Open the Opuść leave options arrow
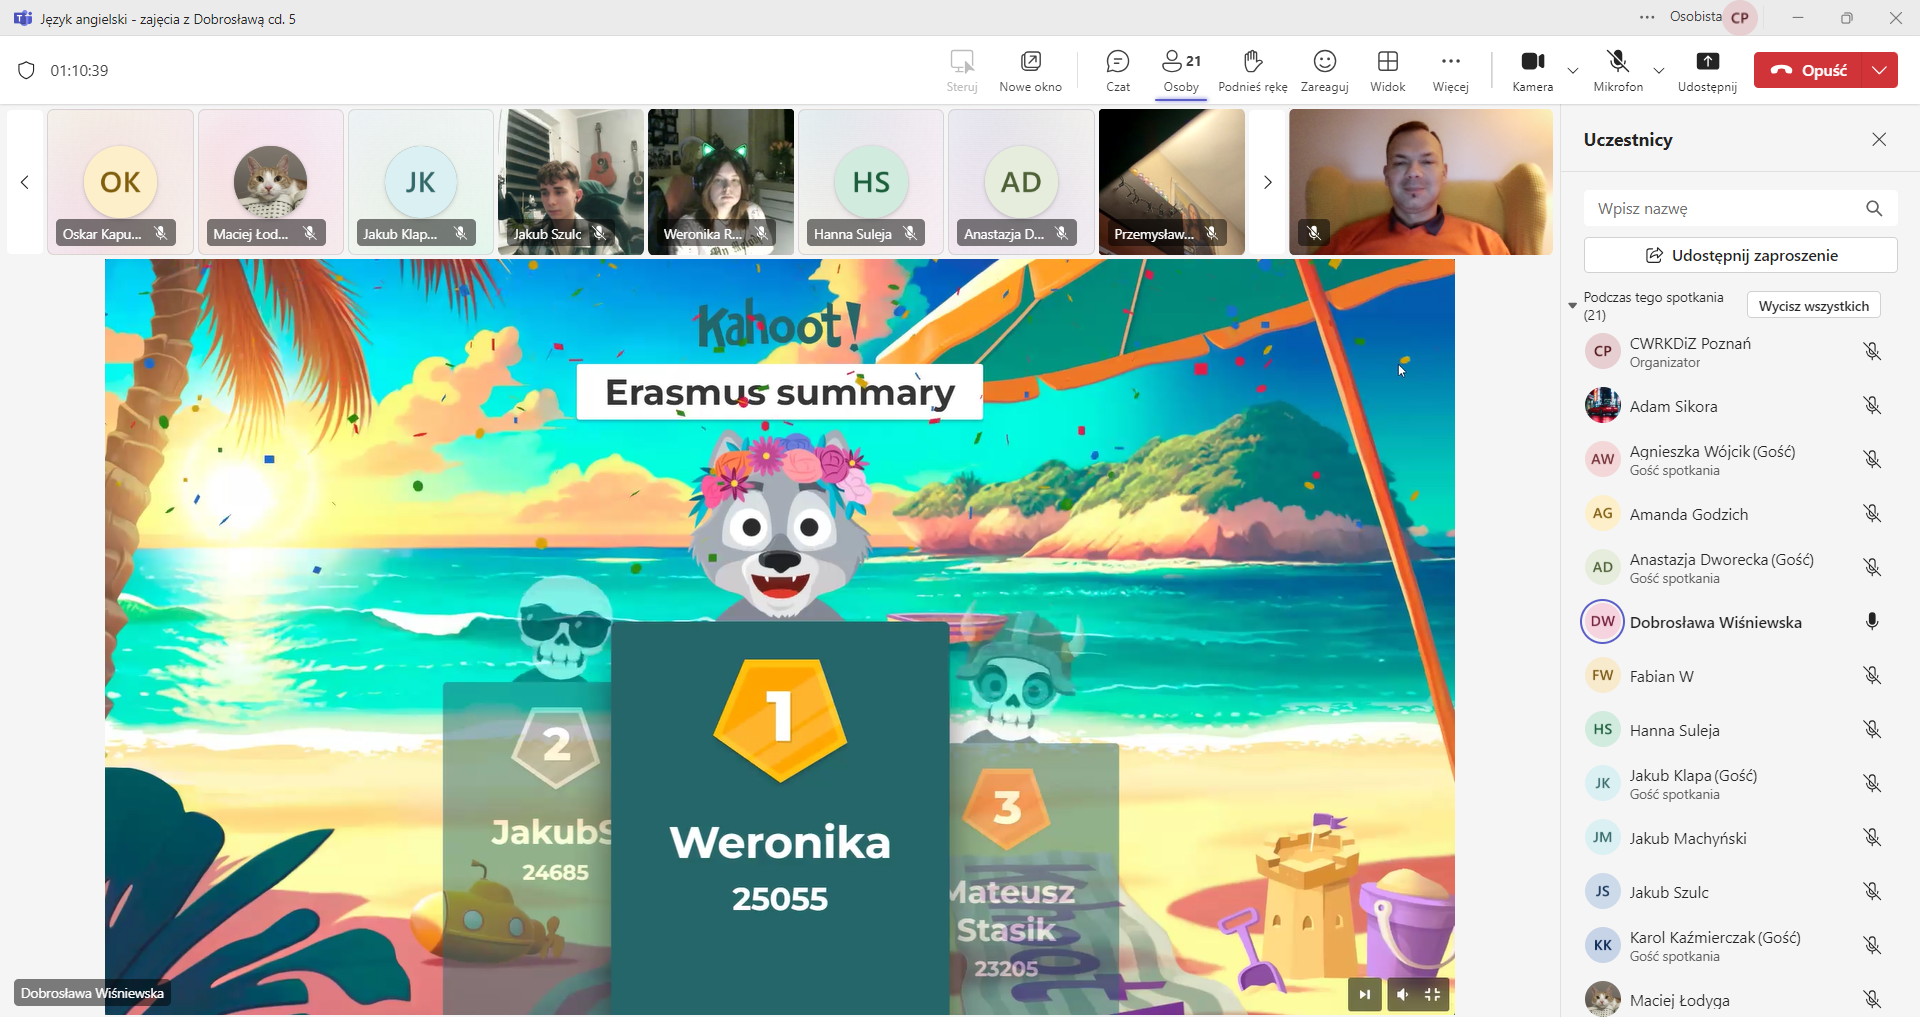 [1880, 70]
